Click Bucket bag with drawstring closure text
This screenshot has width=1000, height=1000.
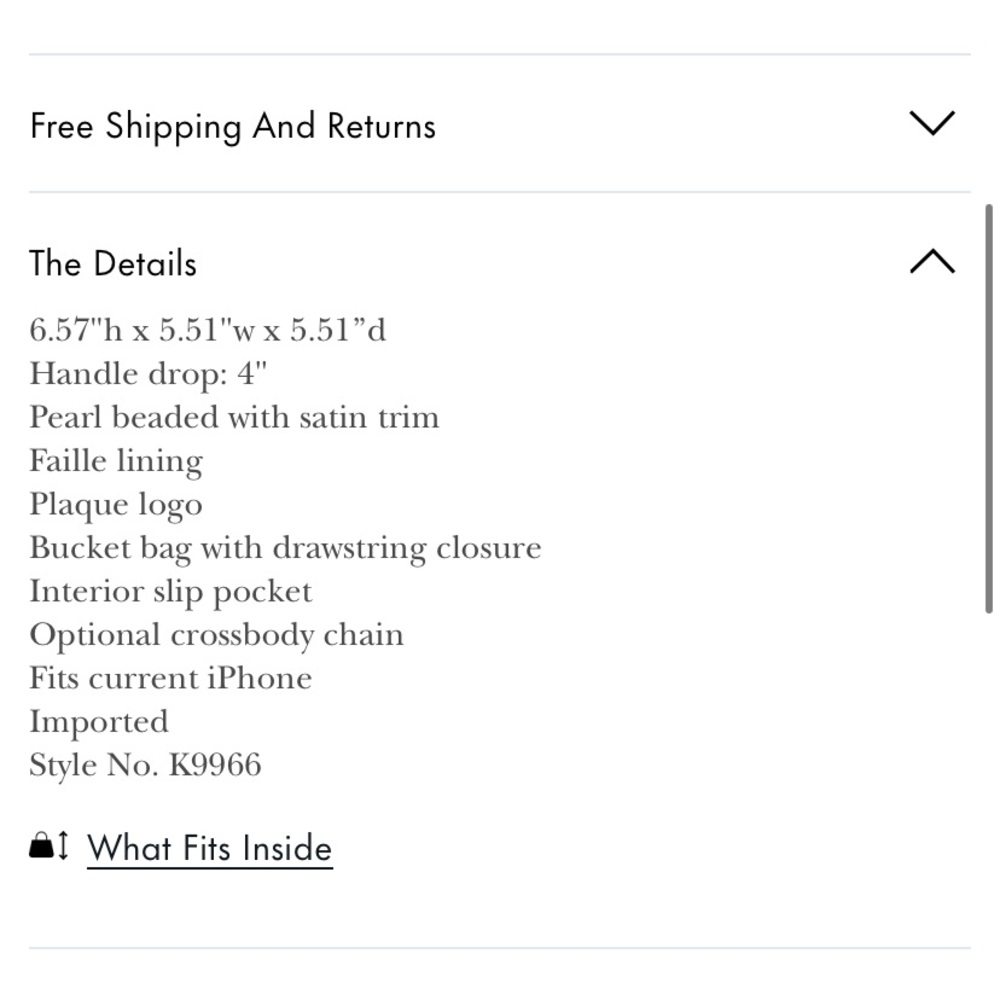pyautogui.click(x=285, y=548)
